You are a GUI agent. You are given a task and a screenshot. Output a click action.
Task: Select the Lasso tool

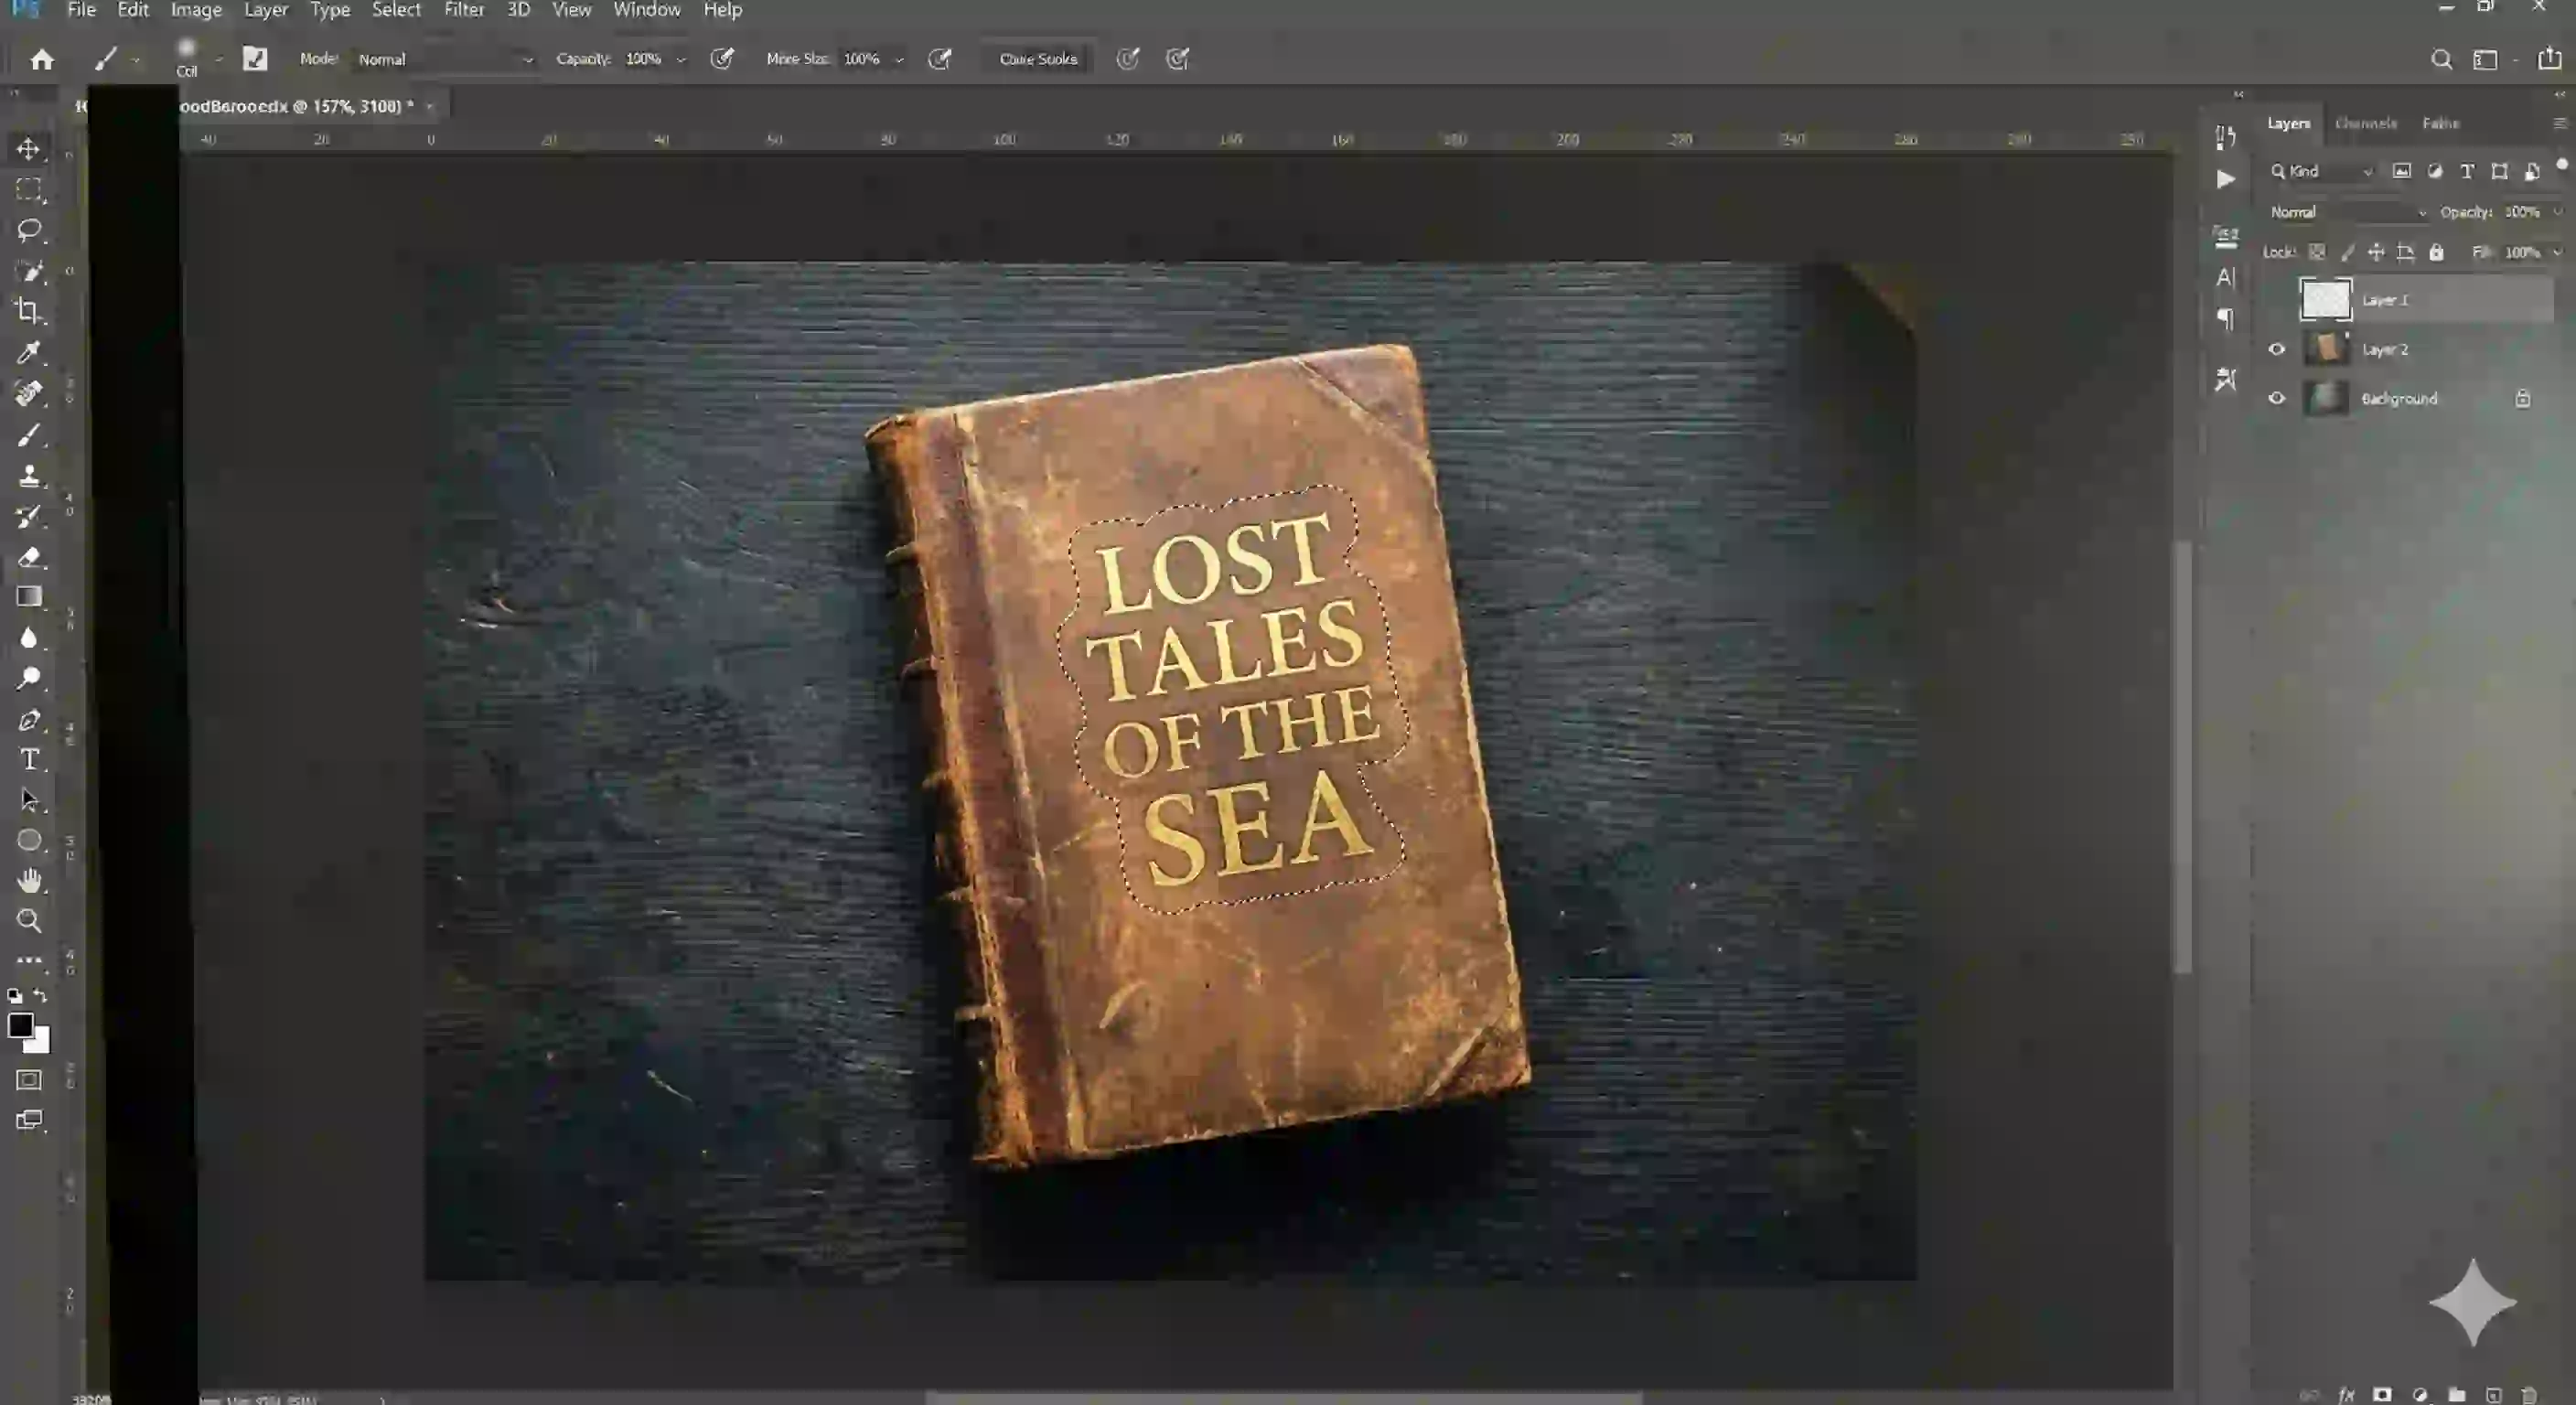pyautogui.click(x=29, y=230)
